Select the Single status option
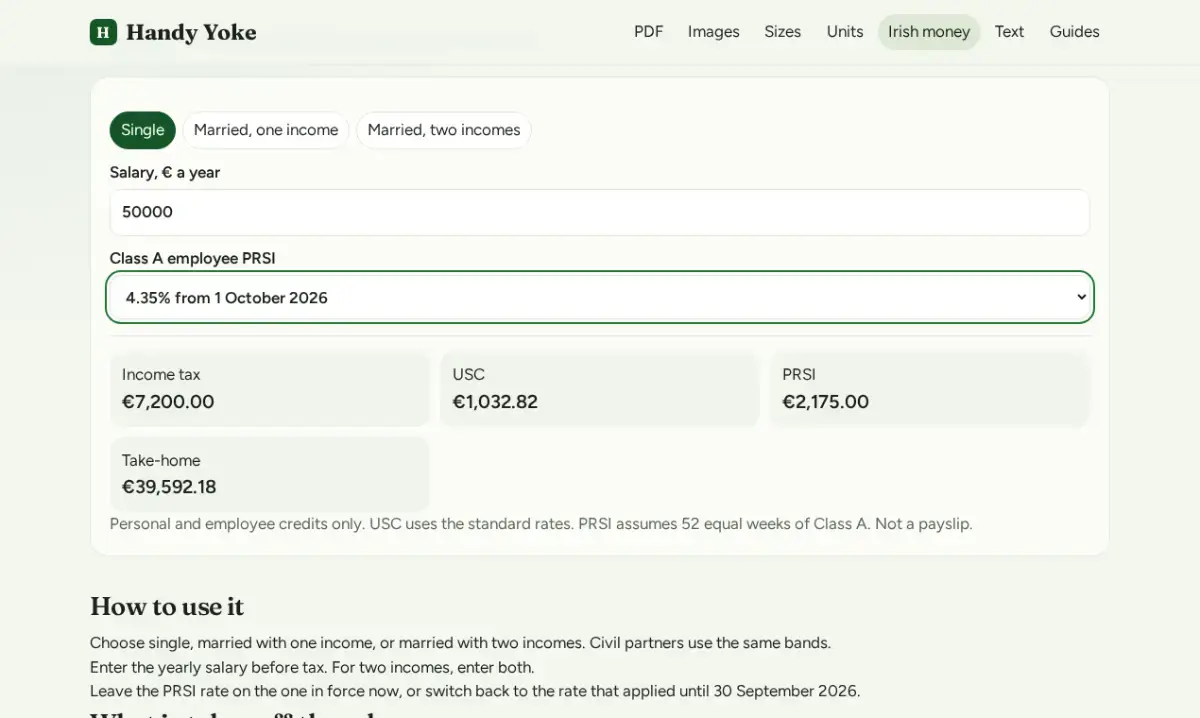Screen dimensions: 1200x718 tap(143, 130)
